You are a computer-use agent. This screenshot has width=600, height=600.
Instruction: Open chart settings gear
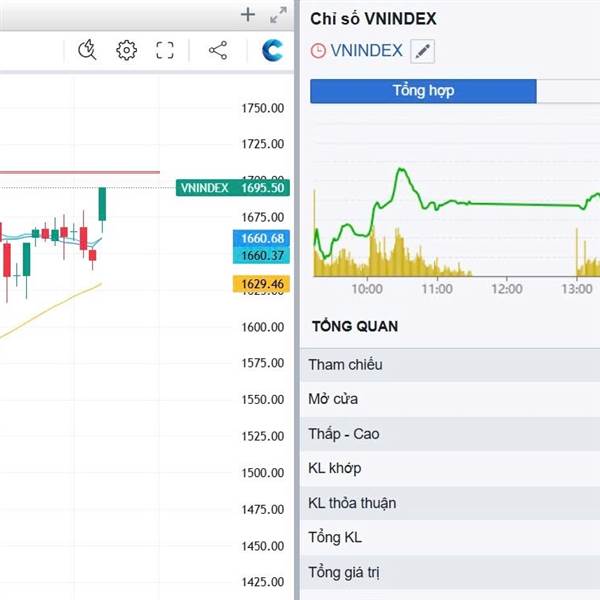[x=126, y=50]
